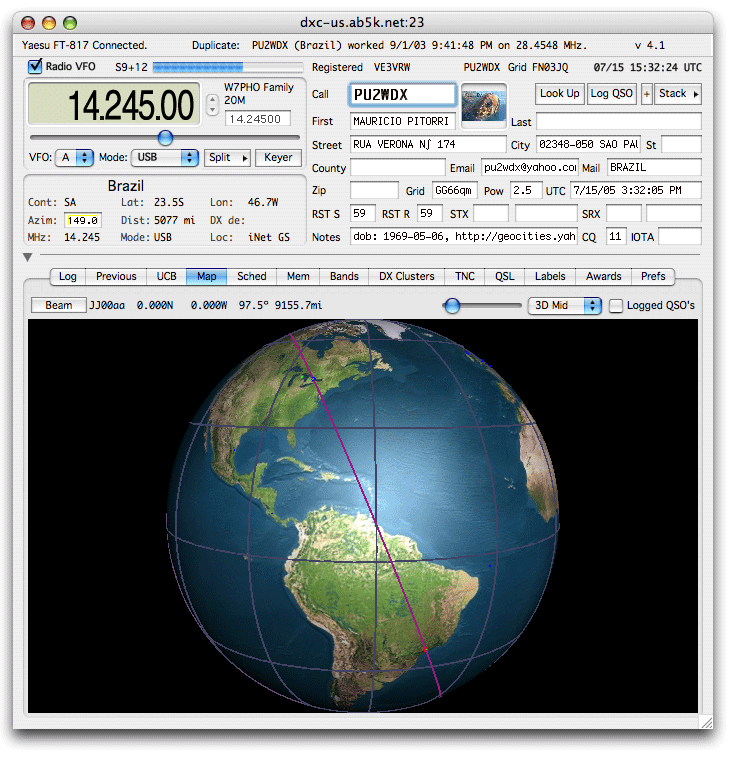Click the Call sign input field
This screenshot has height=765, width=743.
(x=402, y=95)
